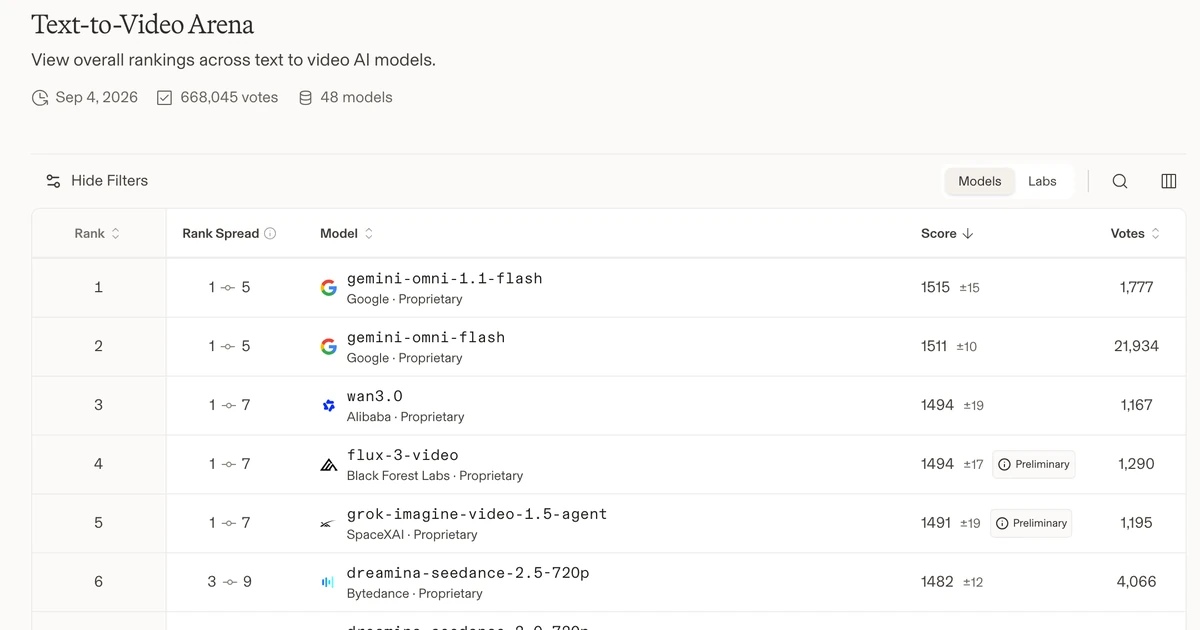Sort table by Votes column
1200x630 pixels.
(x=1136, y=233)
